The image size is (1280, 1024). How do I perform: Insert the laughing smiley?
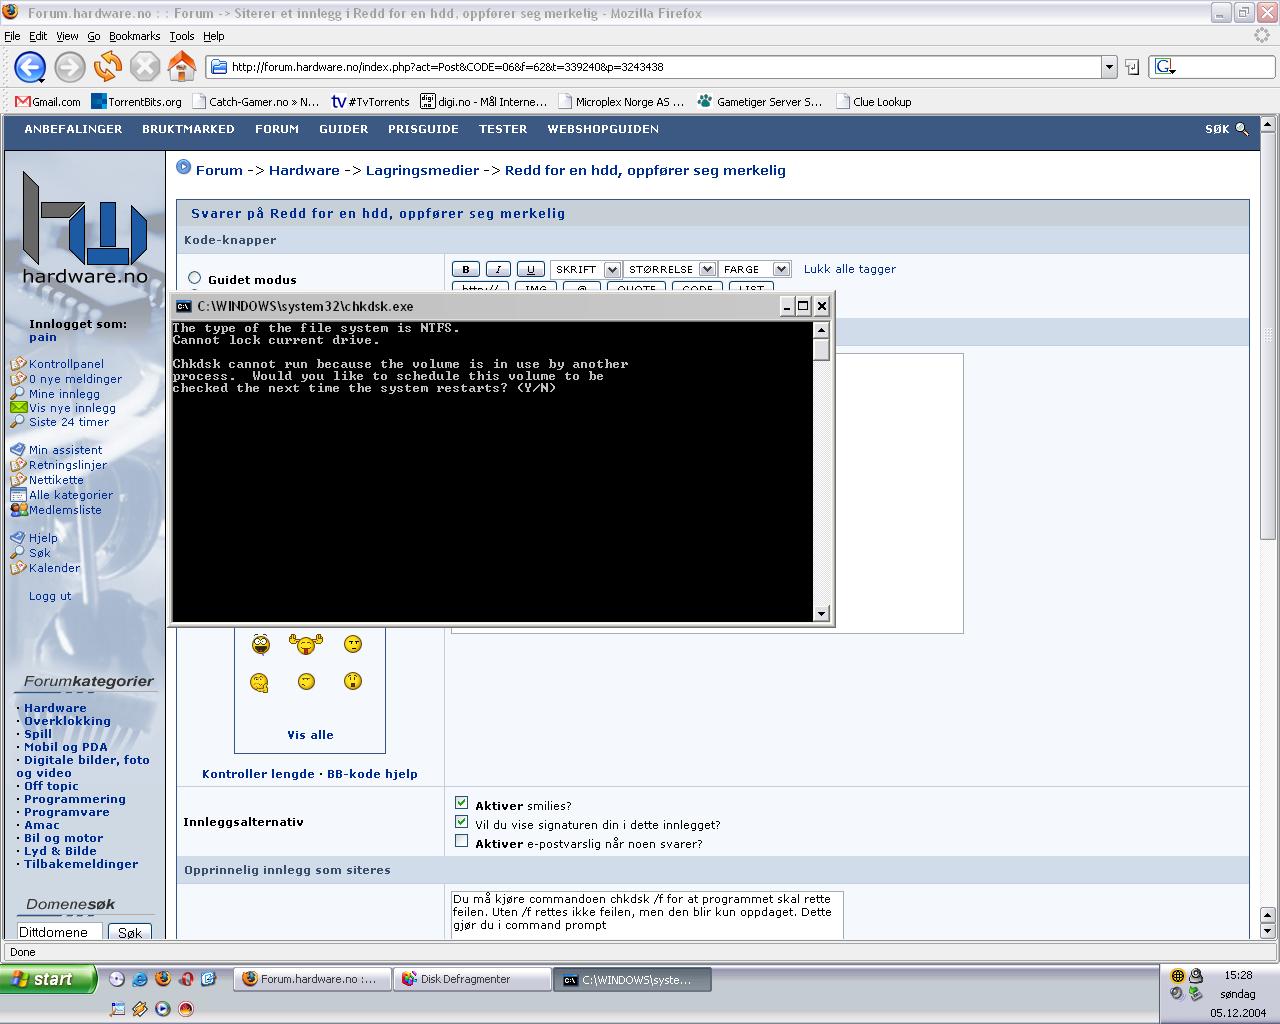pyautogui.click(x=260, y=644)
